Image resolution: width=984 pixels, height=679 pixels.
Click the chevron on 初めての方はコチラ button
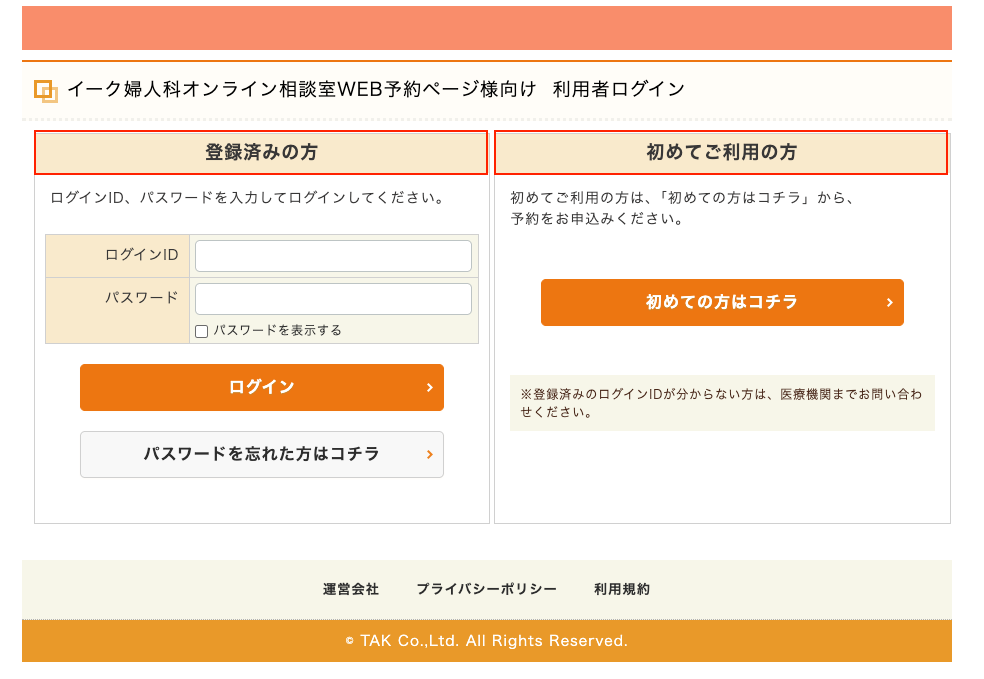(889, 302)
